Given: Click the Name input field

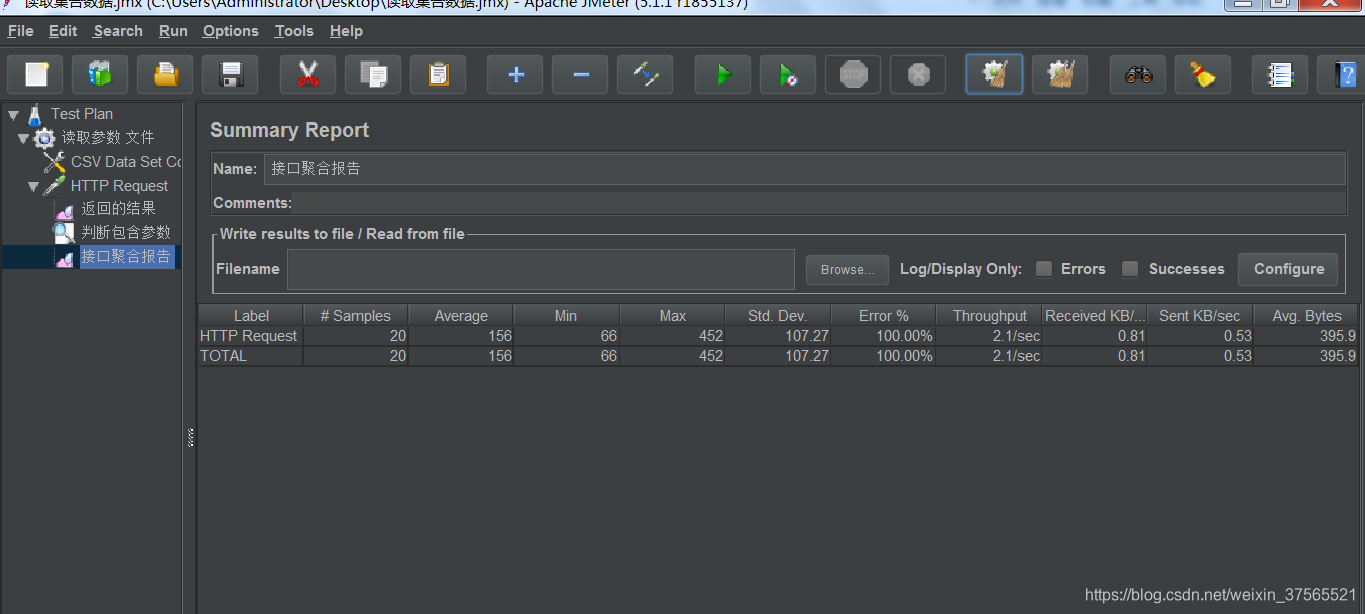Looking at the screenshot, I should click(804, 169).
